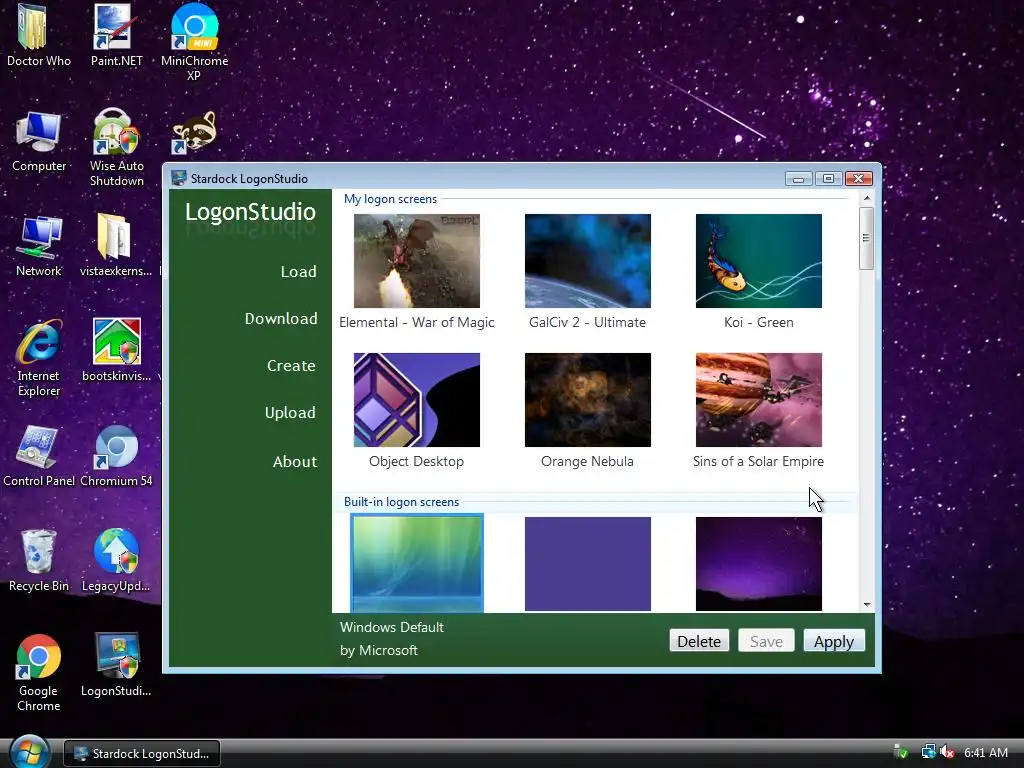
Task: Select the Recycle Bin desktop icon
Action: coord(39,561)
